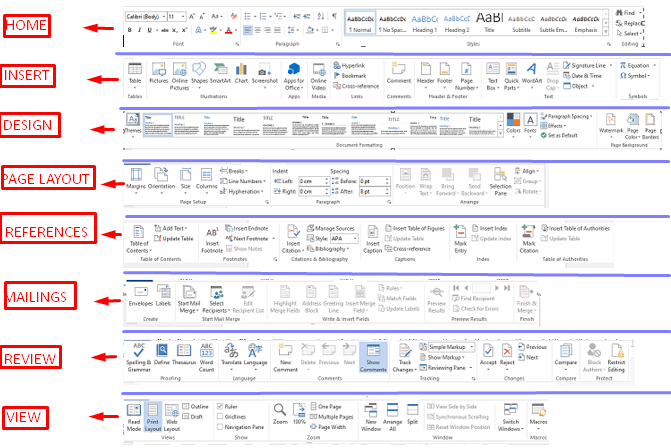
Task: Click the Bookmark button
Action: [x=350, y=76]
